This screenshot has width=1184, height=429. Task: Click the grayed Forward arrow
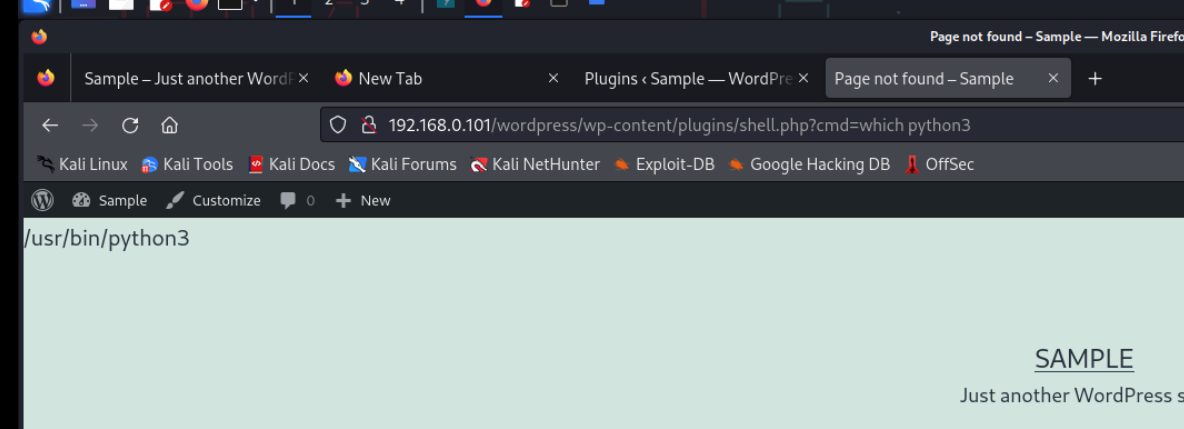coord(90,125)
